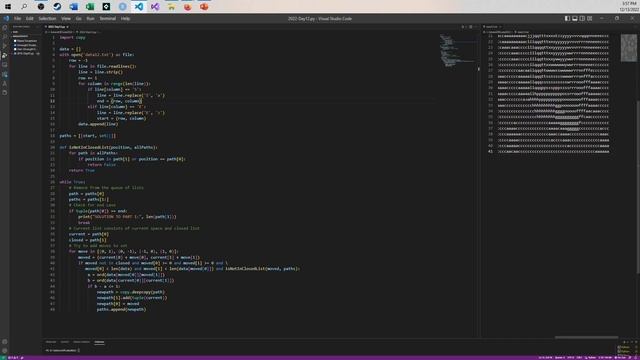640x360 pixels.
Task: Select the 2022-Day12.py editor tab
Action: tap(56, 27)
